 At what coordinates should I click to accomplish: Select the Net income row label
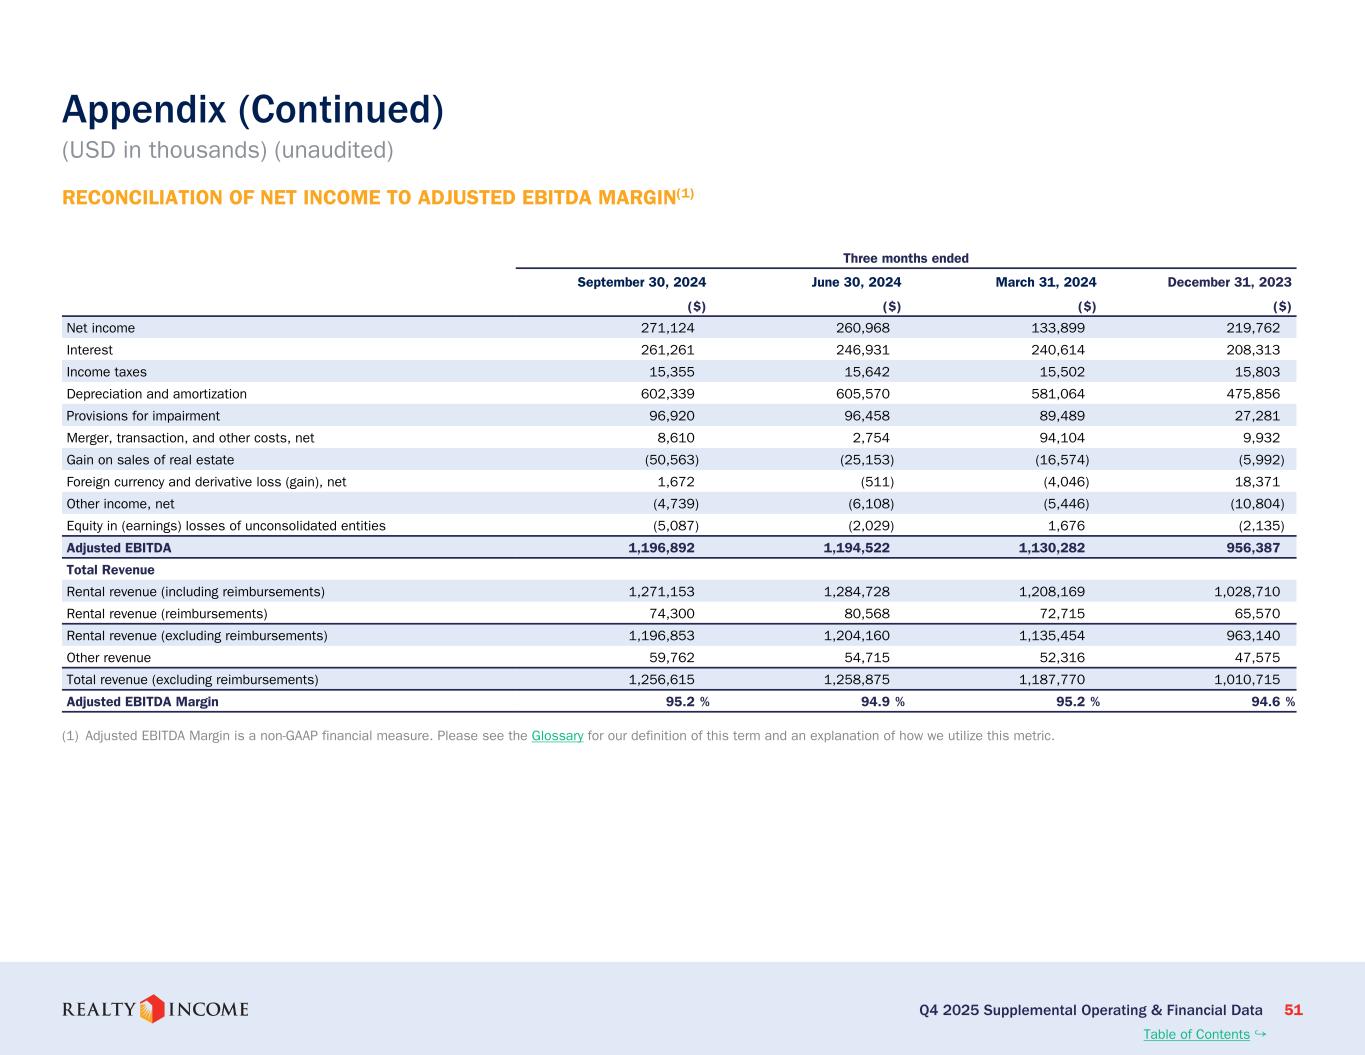coord(100,328)
